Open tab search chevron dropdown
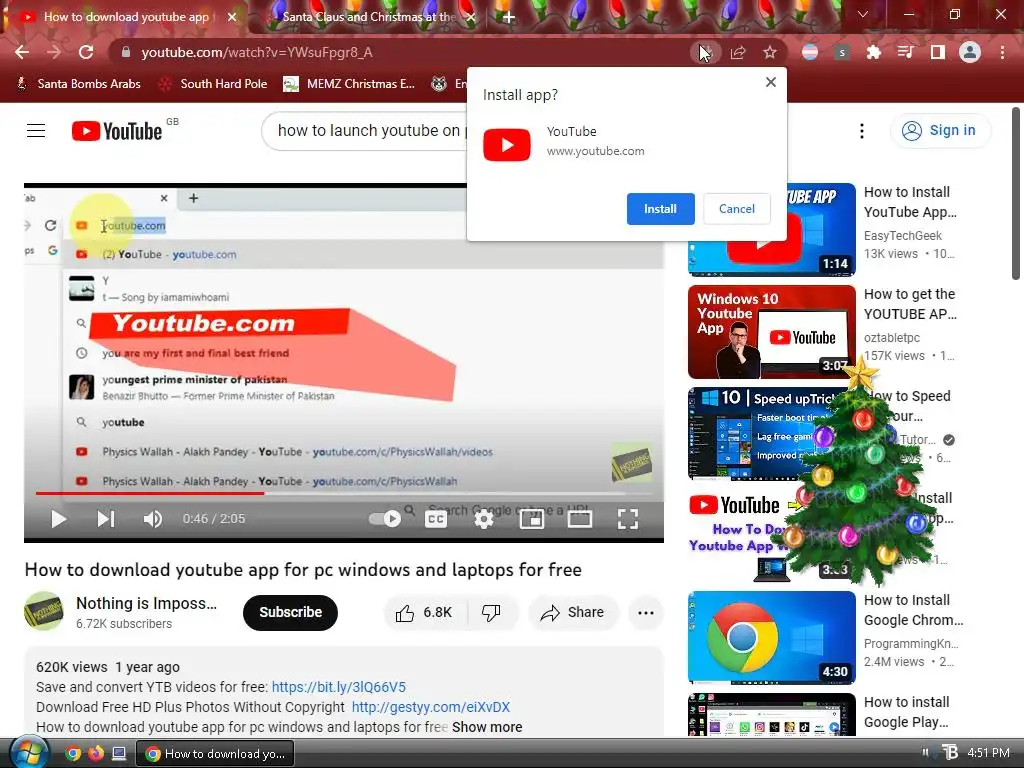This screenshot has height=768, width=1024. click(x=863, y=14)
